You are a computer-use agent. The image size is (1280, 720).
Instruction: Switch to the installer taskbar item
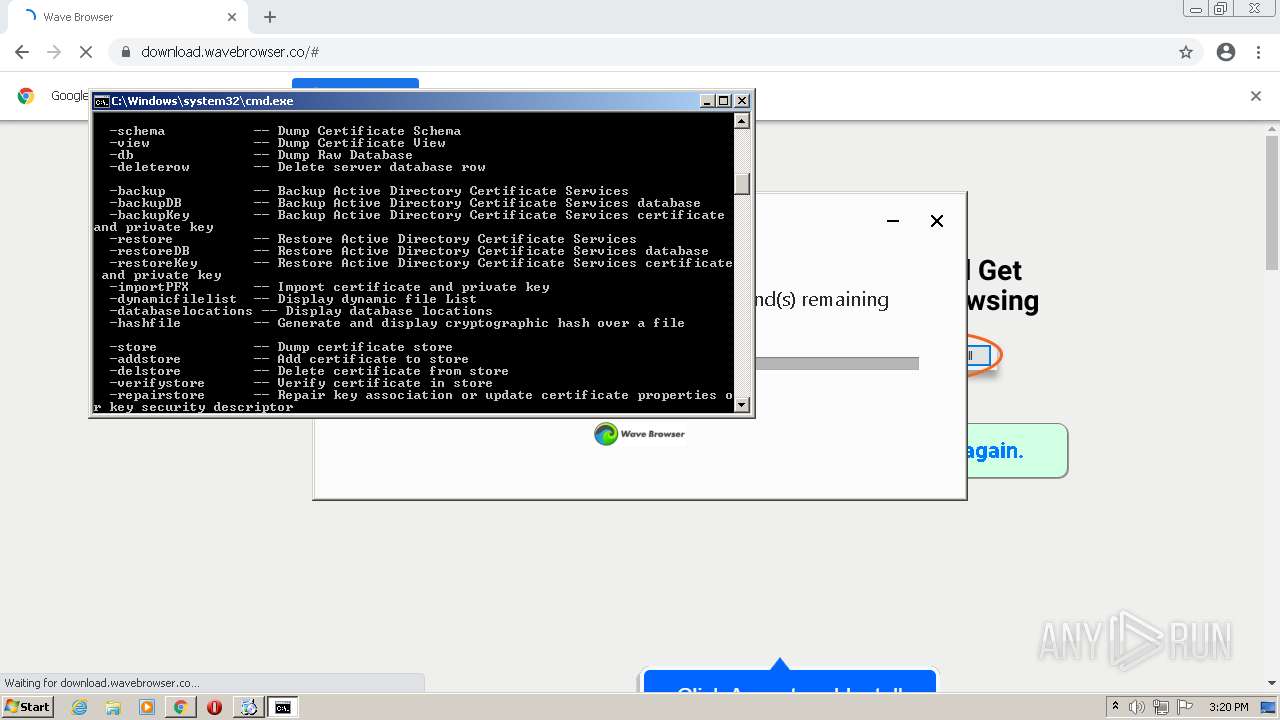click(x=248, y=707)
